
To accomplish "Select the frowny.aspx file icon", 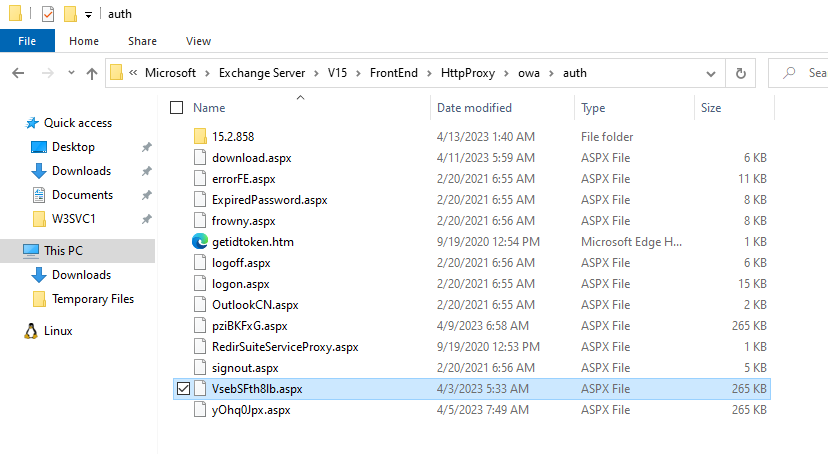I will [200, 221].
